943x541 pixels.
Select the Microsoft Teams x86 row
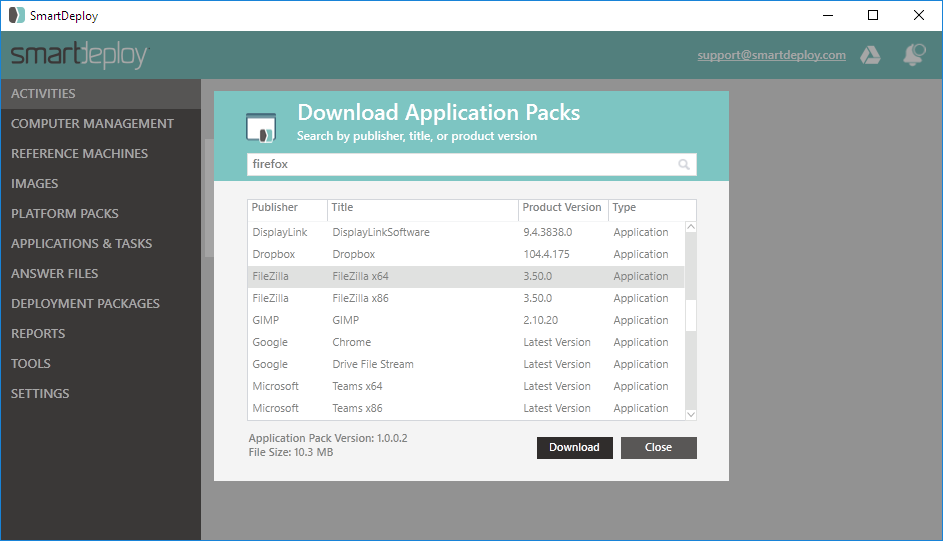pyautogui.click(x=466, y=409)
